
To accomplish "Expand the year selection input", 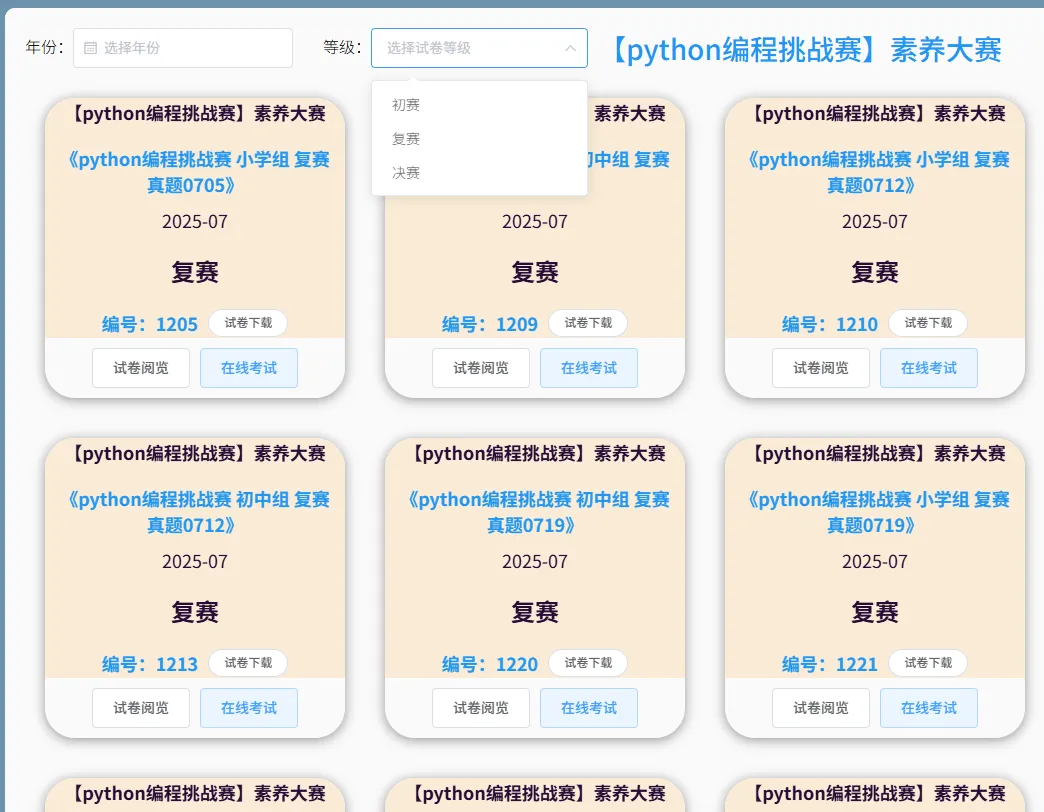I will click(x=183, y=47).
